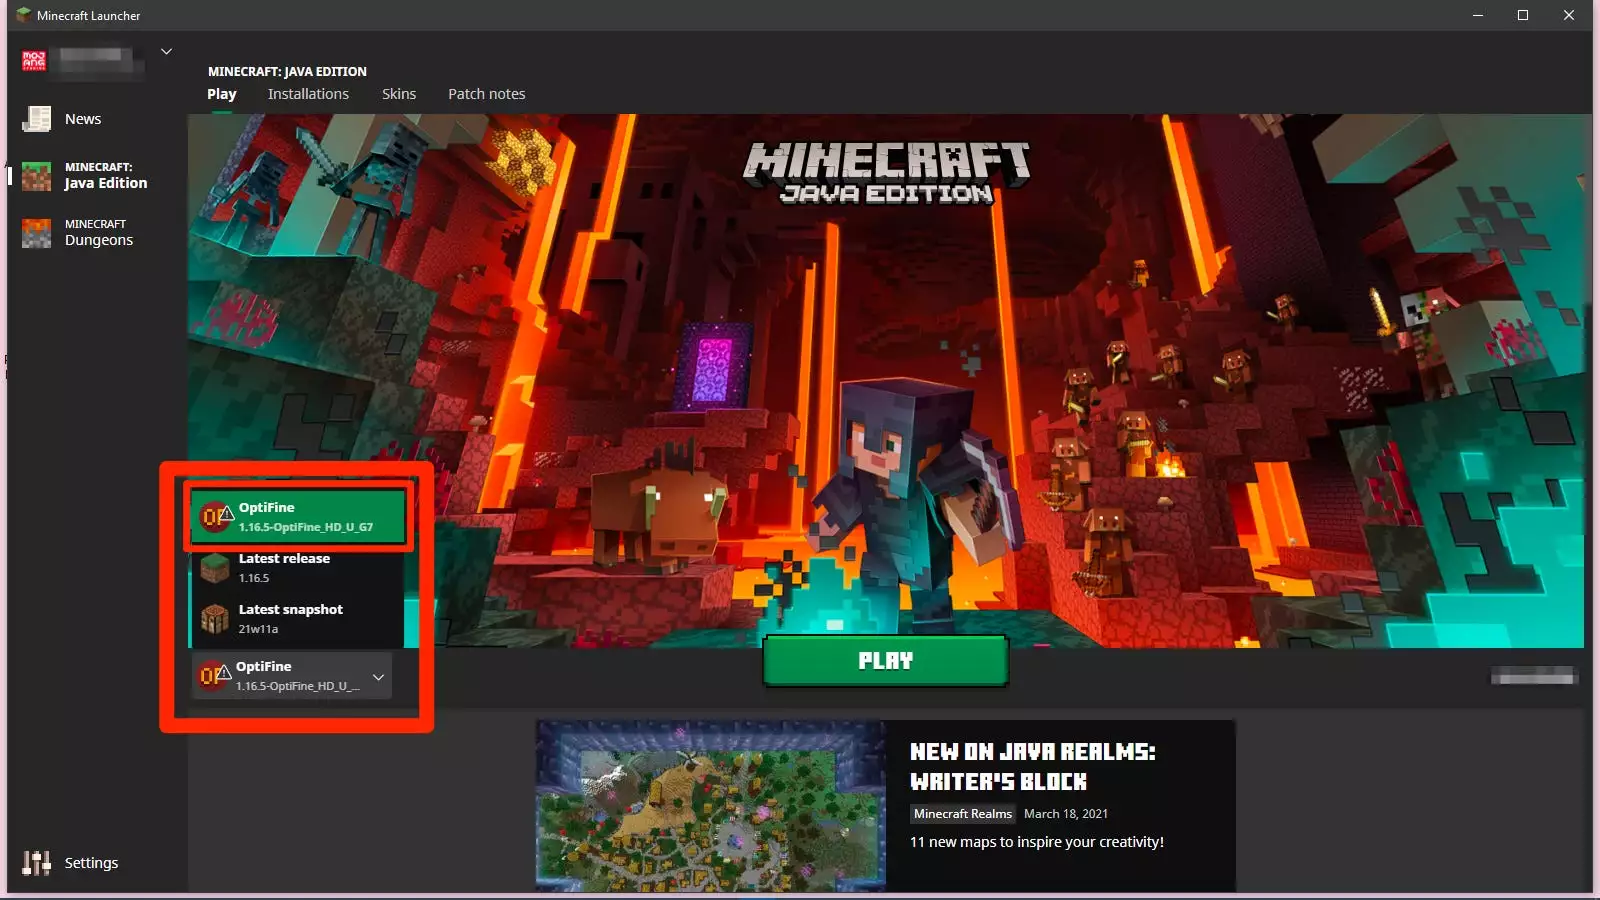This screenshot has width=1600, height=900.
Task: Click the Minecraft Dungeons game icon
Action: (37, 233)
